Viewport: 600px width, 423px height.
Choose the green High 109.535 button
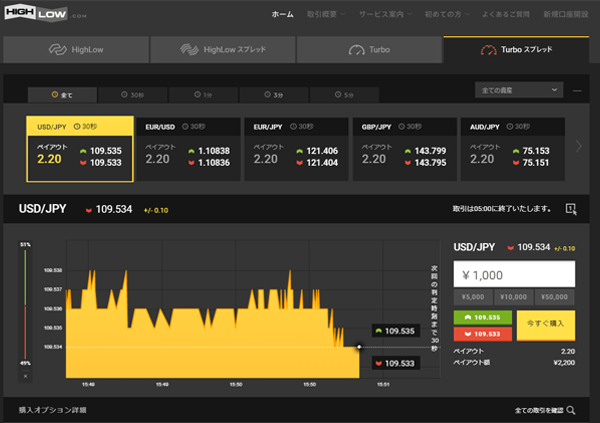click(x=483, y=317)
